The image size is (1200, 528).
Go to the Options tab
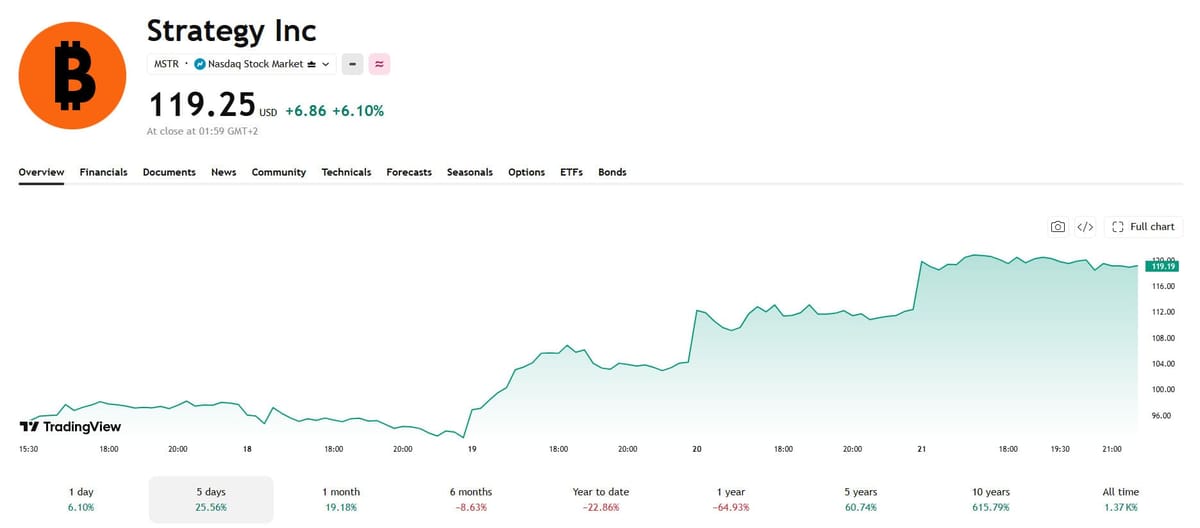click(x=526, y=172)
